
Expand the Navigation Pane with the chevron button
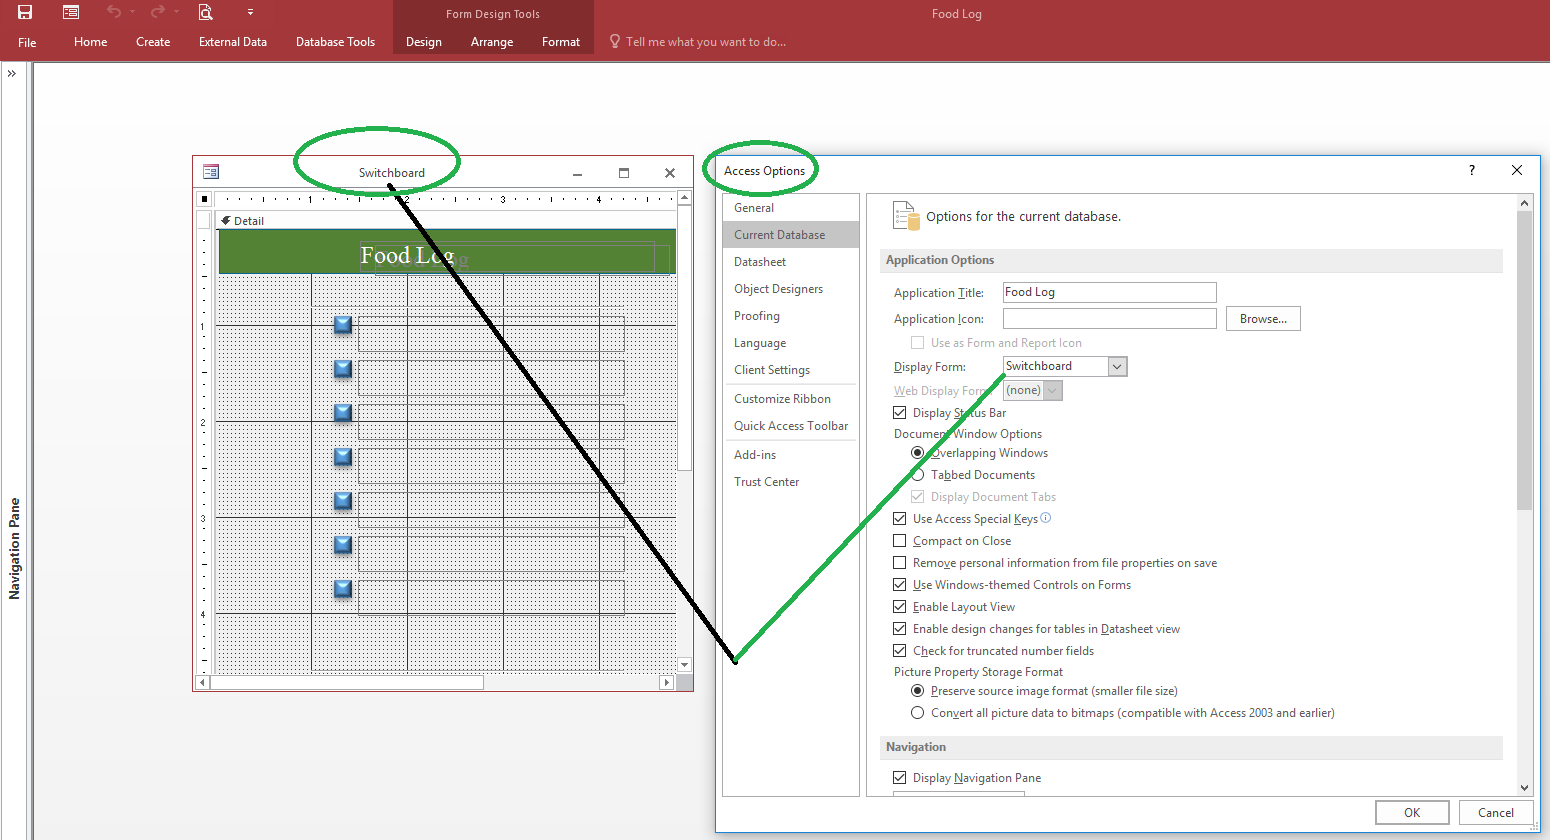coord(12,73)
